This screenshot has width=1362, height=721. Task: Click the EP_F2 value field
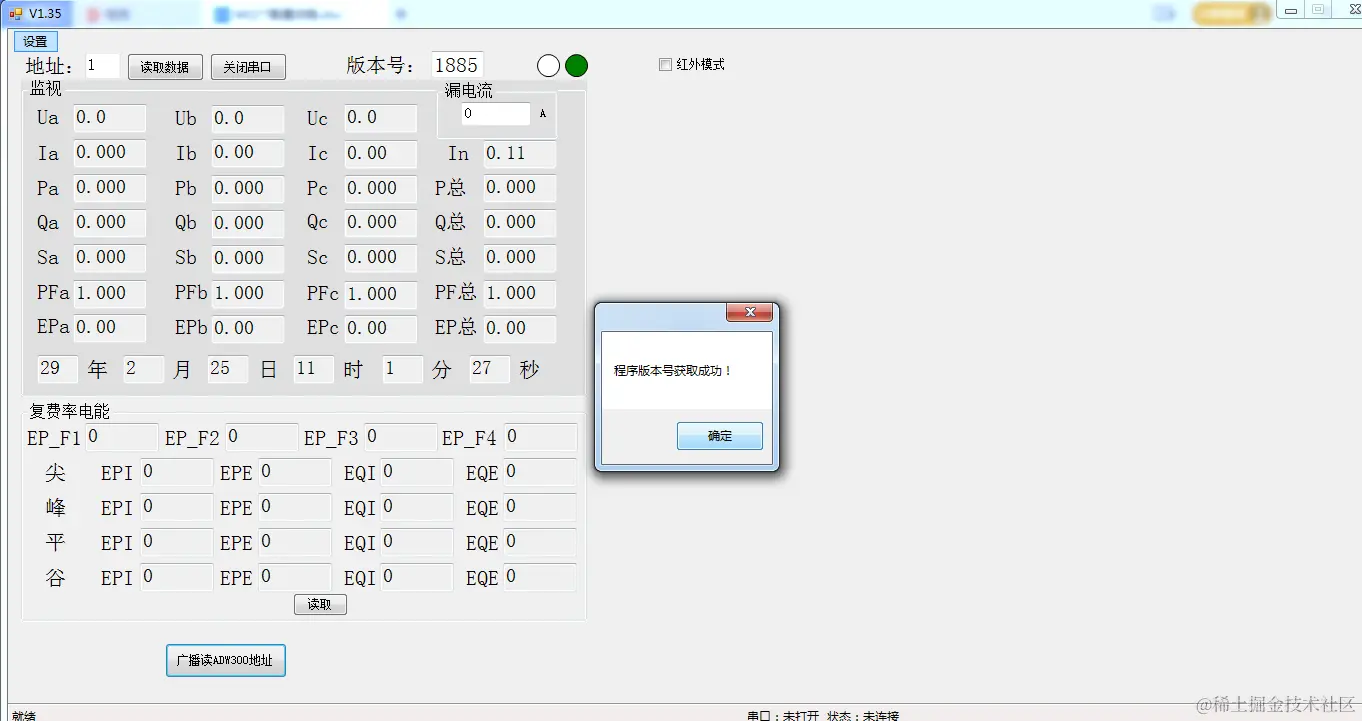(x=262, y=437)
